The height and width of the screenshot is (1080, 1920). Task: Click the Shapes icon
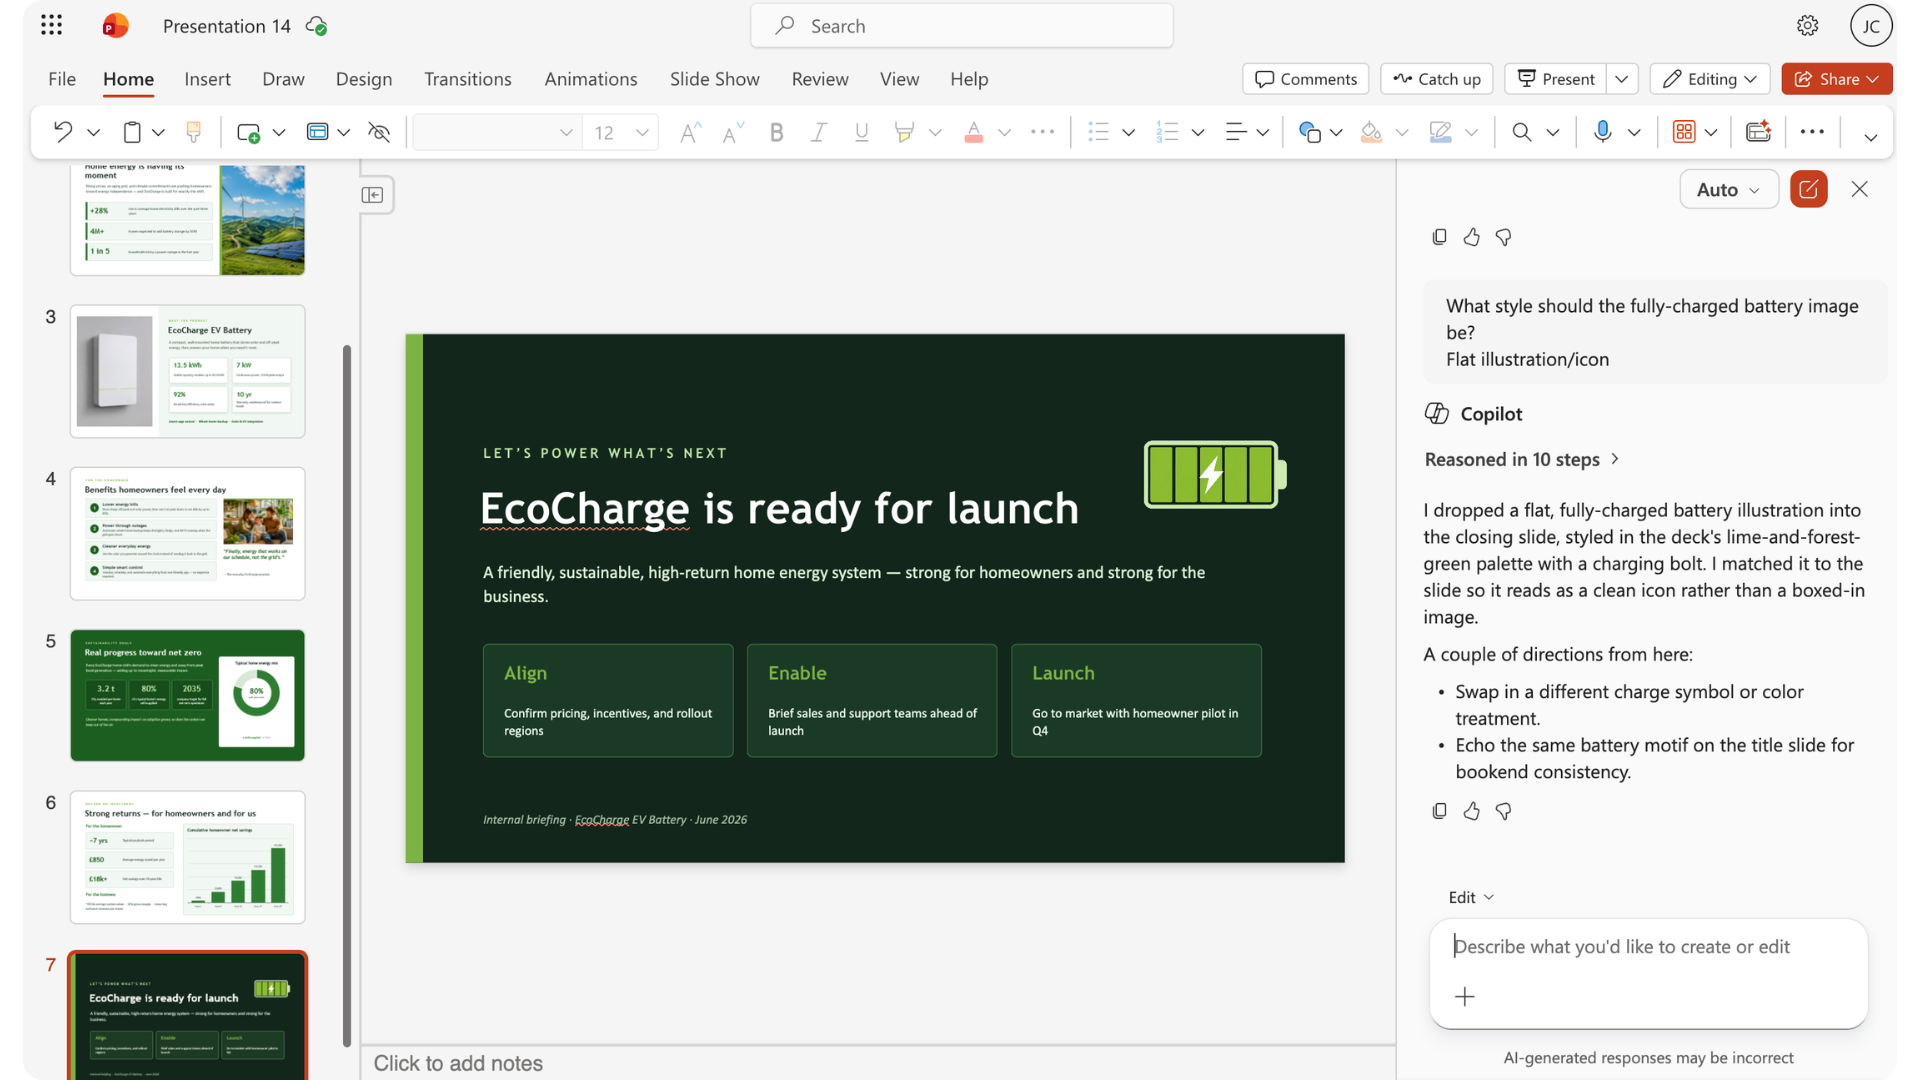pos(1309,132)
